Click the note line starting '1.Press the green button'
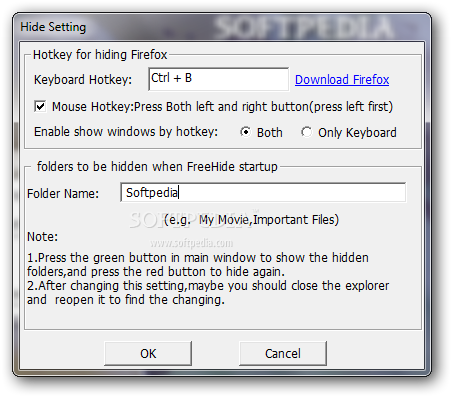452x397 pixels. (198, 265)
